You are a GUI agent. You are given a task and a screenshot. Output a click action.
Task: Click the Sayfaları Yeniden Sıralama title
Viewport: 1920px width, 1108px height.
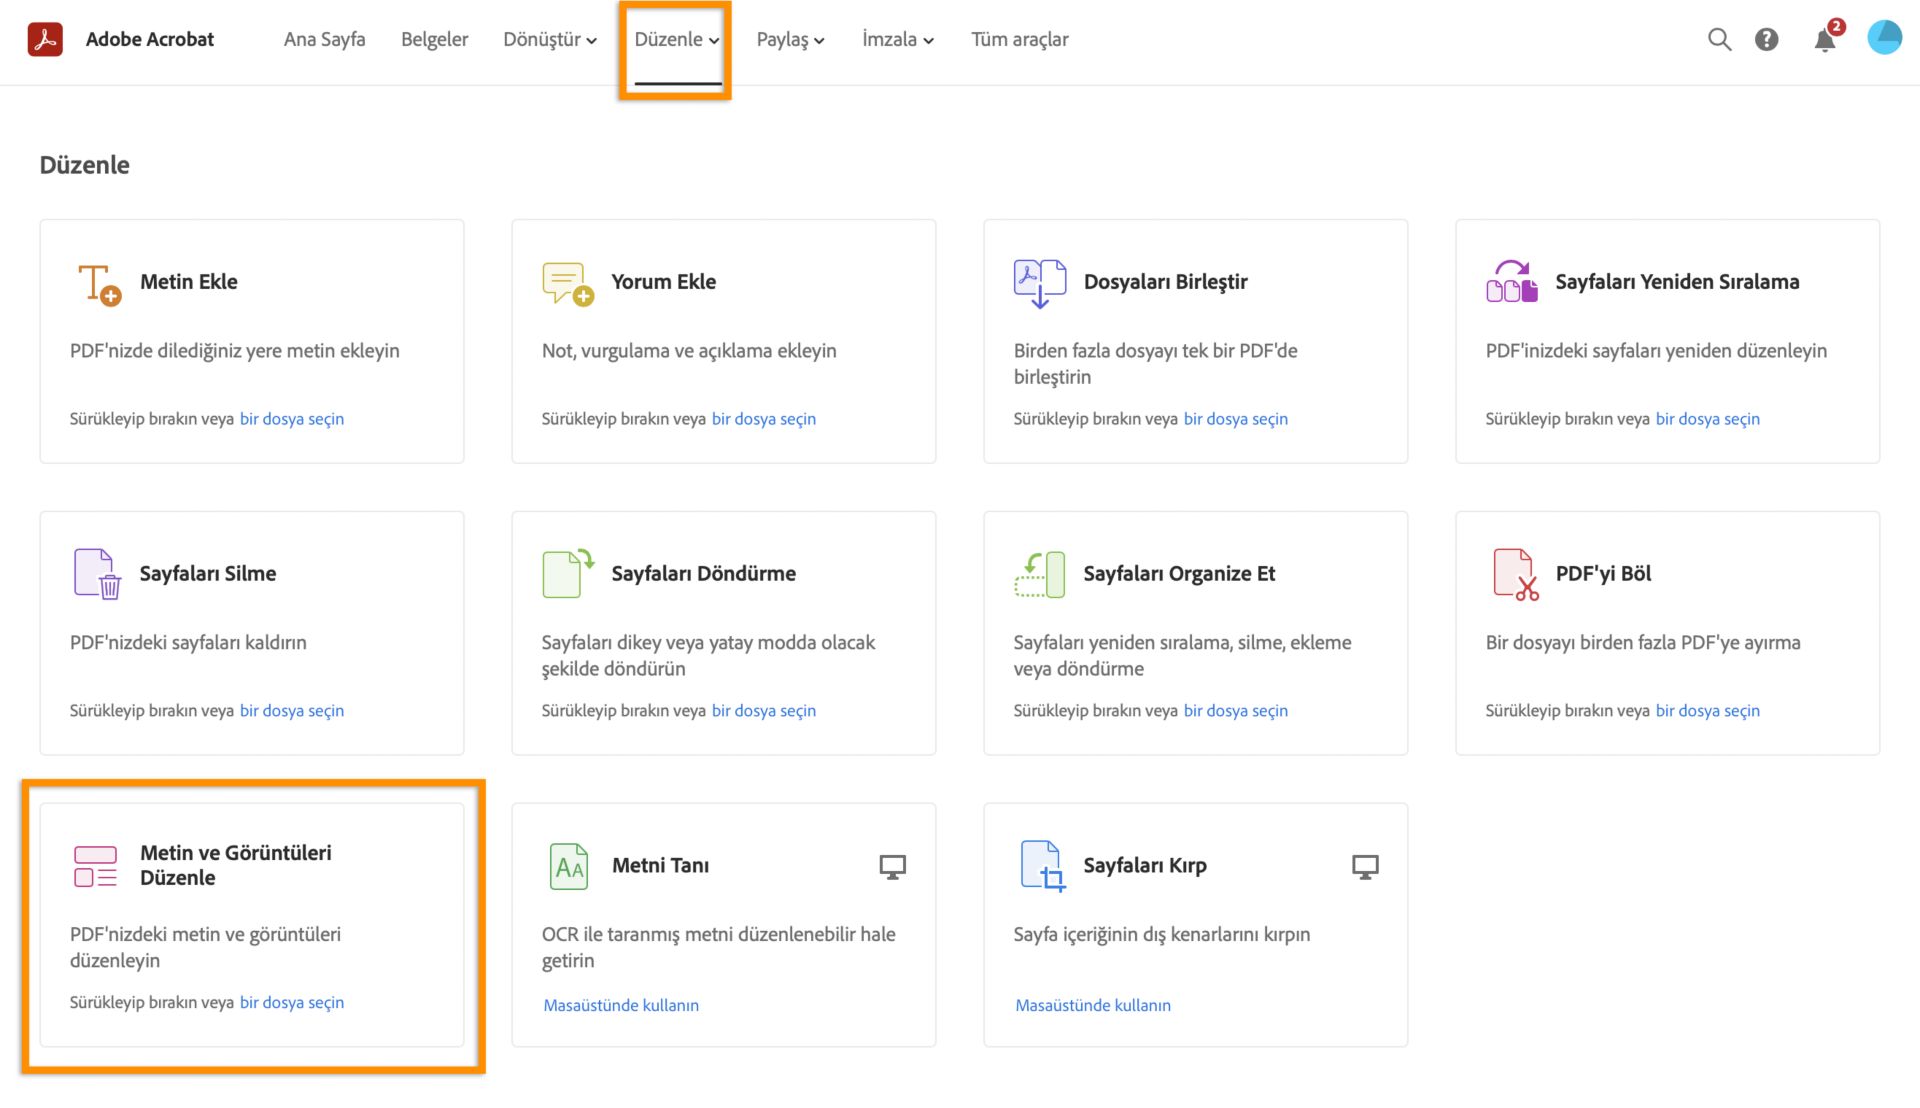(x=1677, y=282)
